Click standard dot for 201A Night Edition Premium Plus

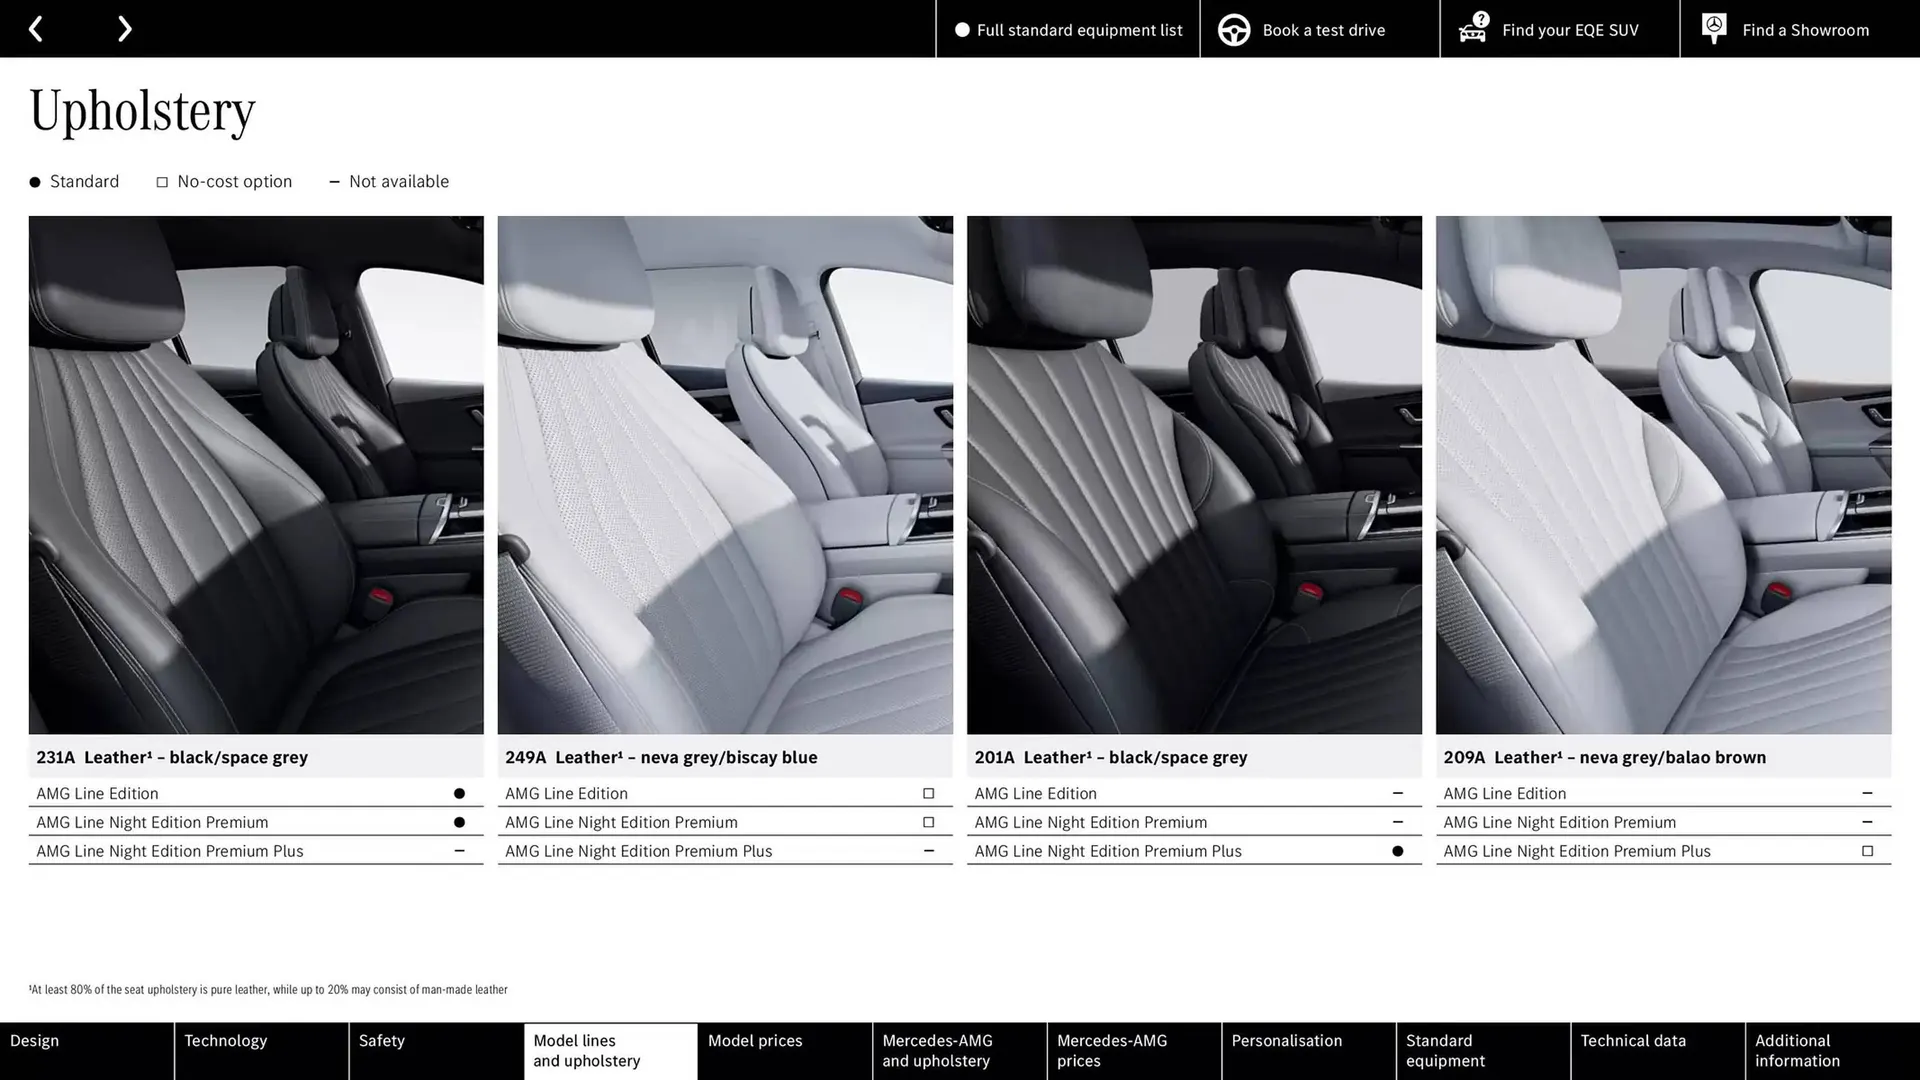pos(1397,852)
